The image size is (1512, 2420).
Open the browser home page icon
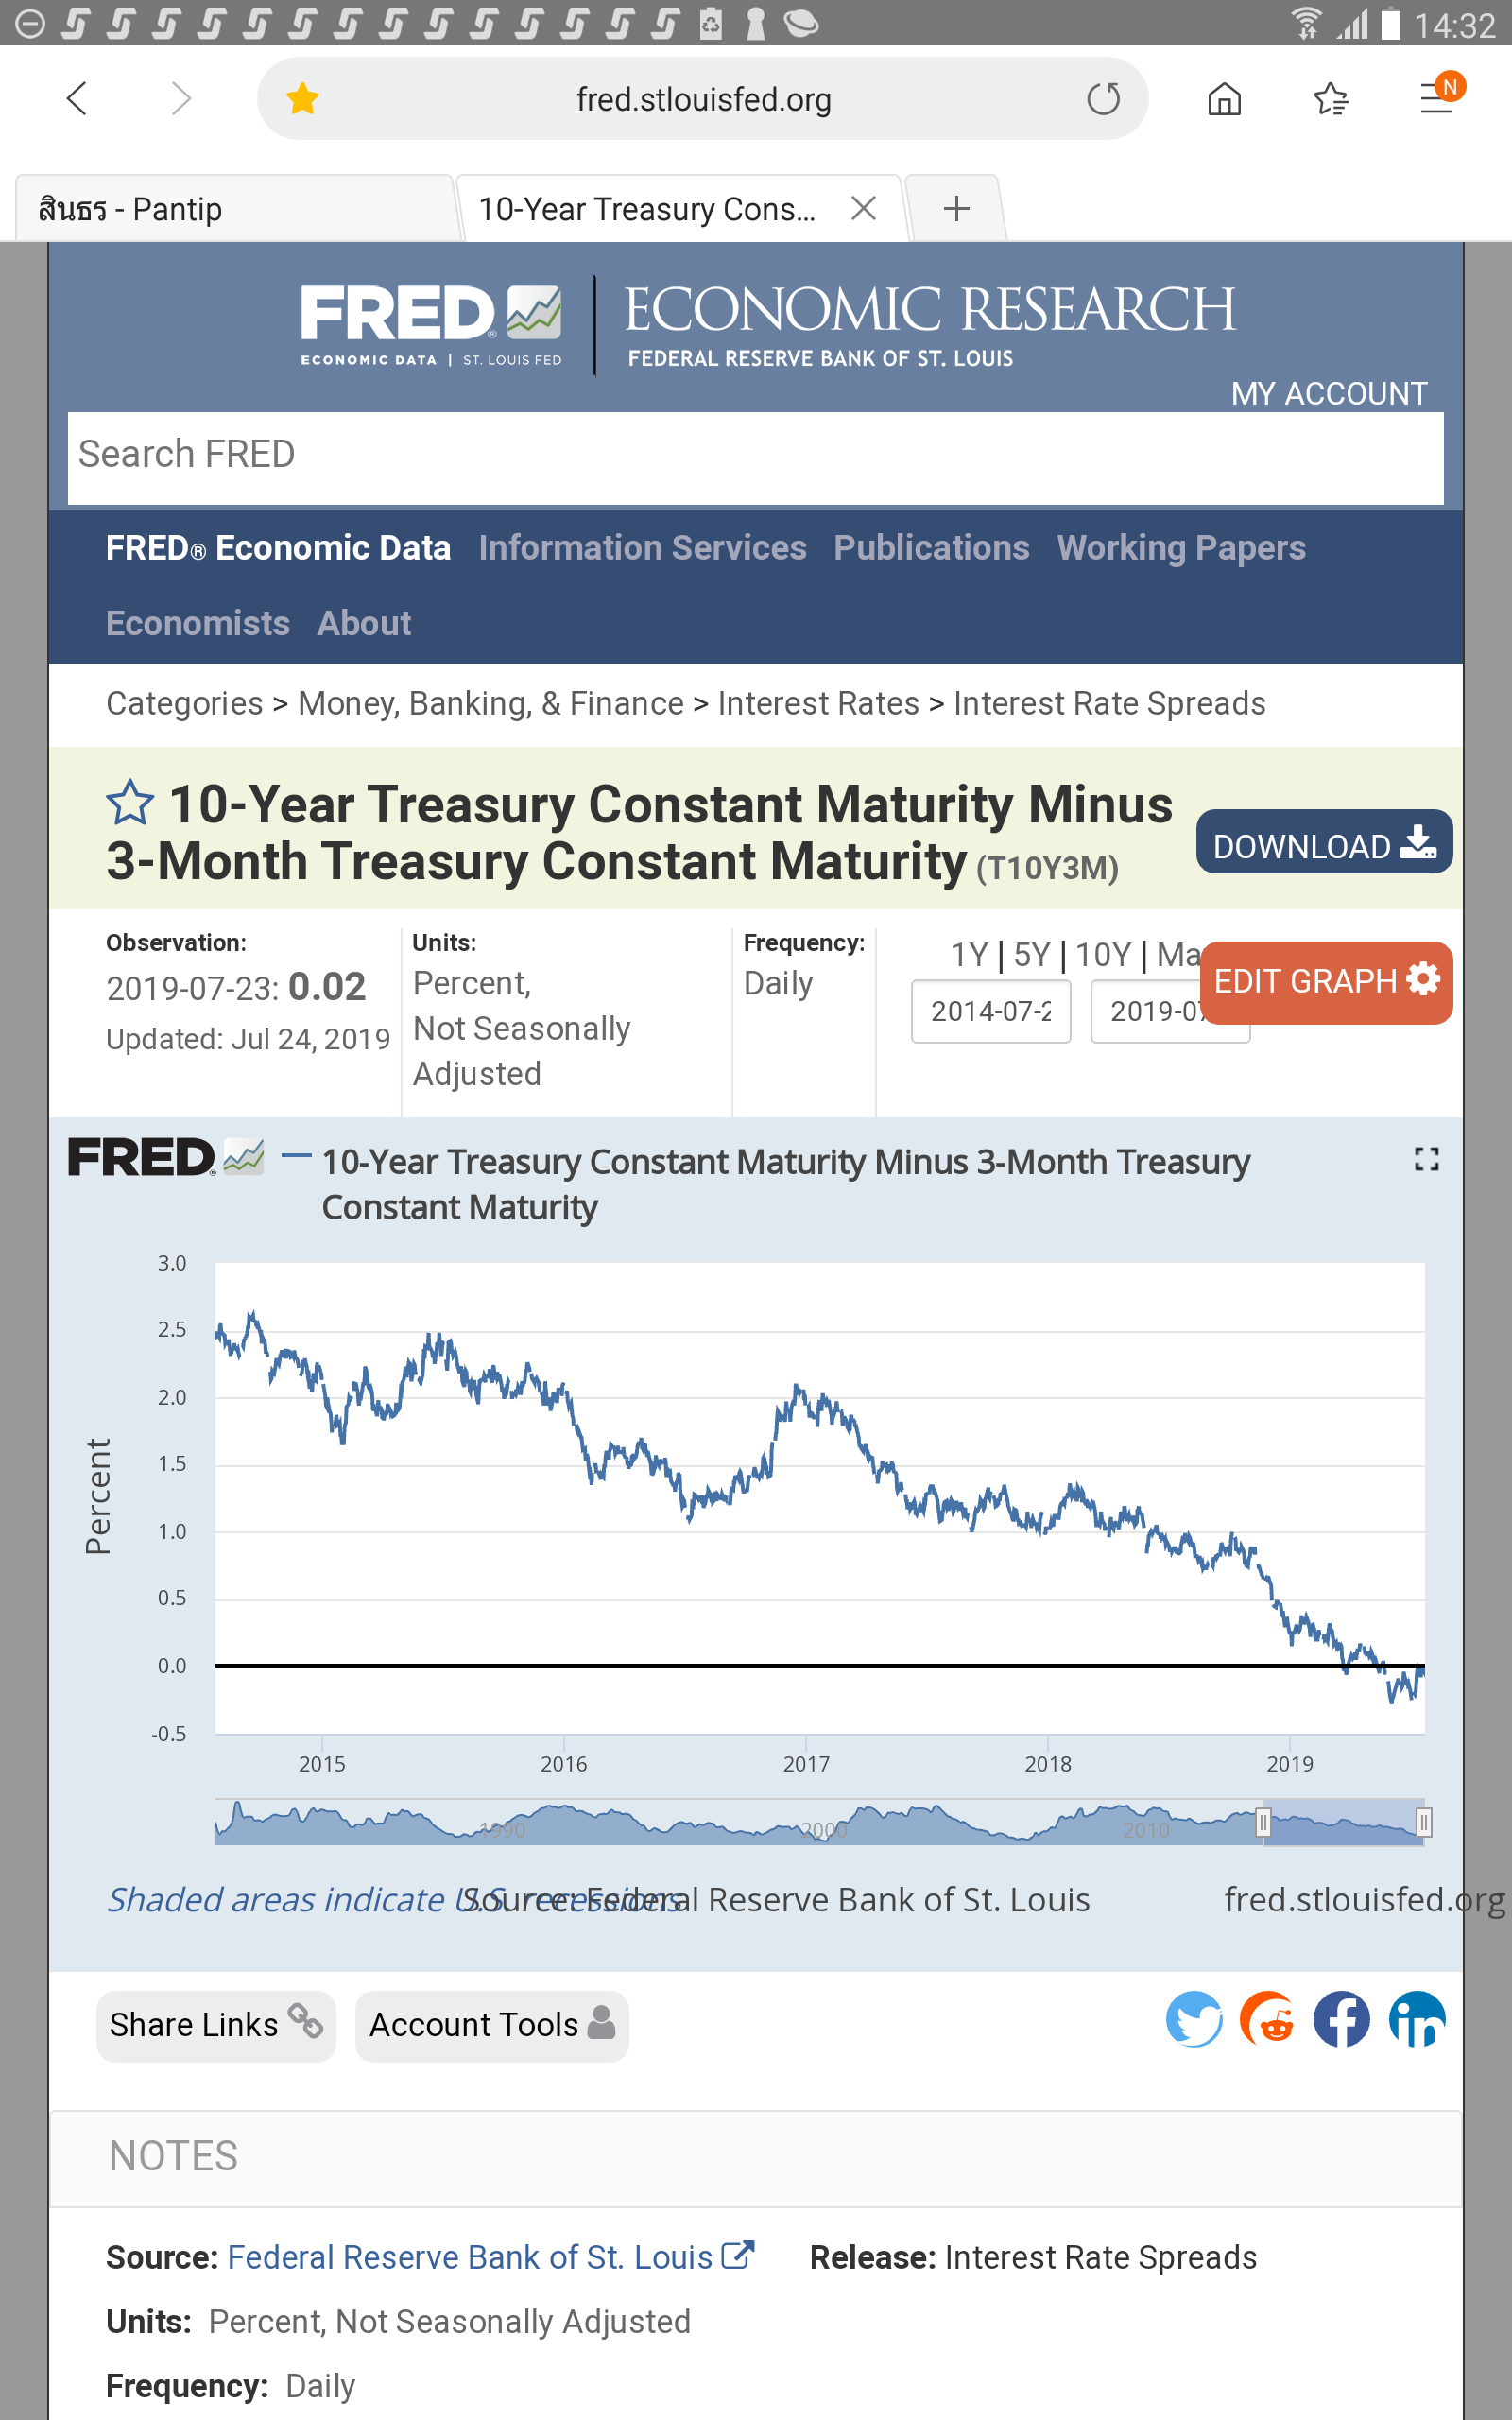coord(1224,99)
